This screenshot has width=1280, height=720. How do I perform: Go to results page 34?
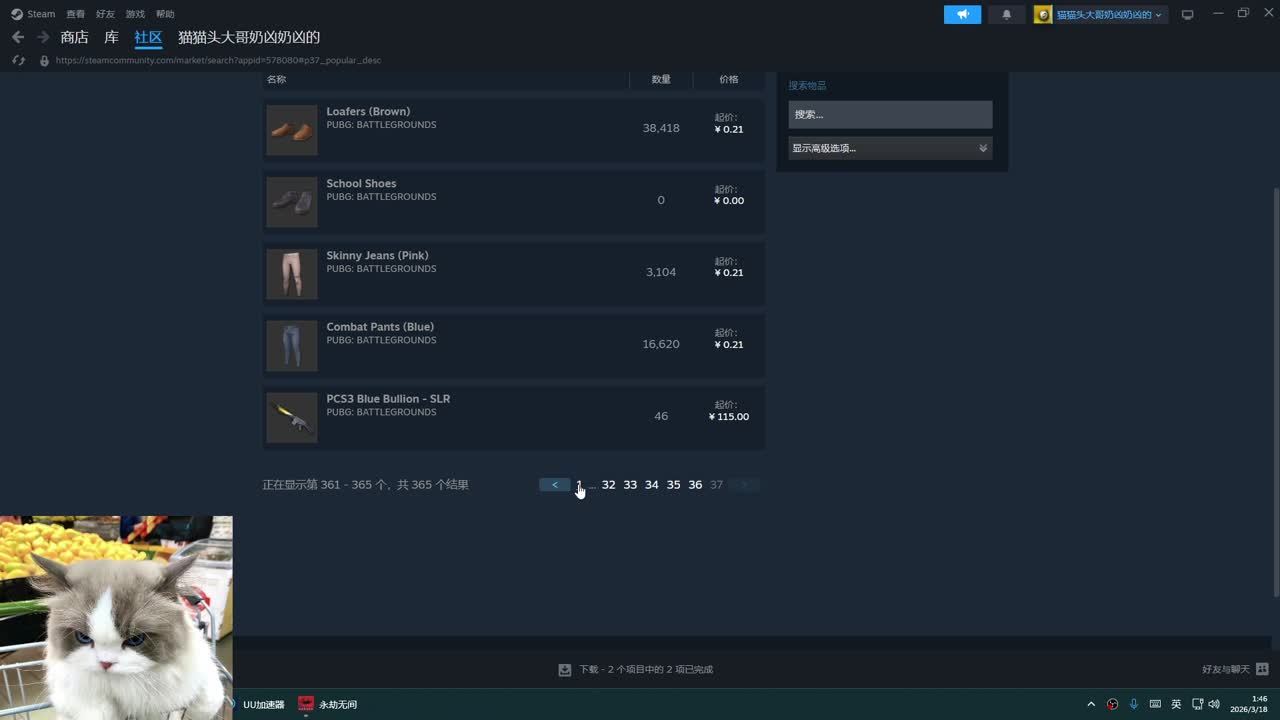(x=651, y=485)
